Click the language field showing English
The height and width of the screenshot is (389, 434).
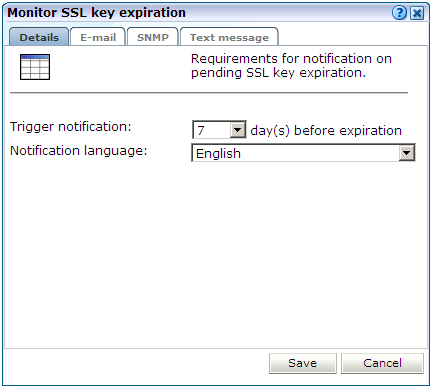(x=296, y=153)
